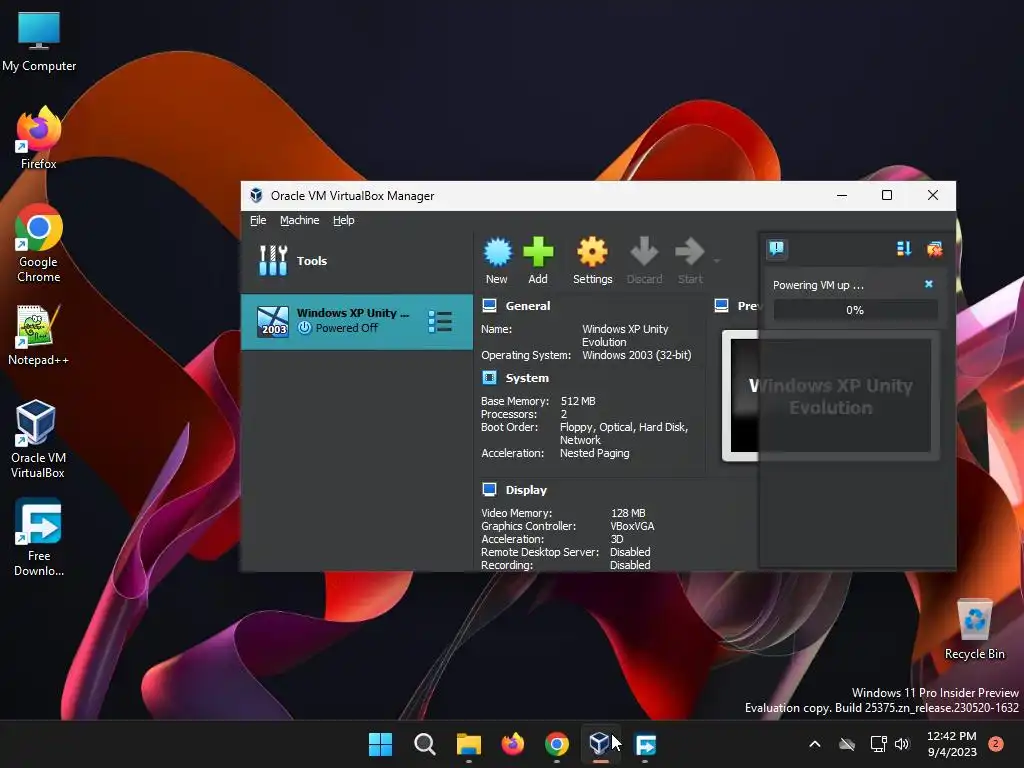Select the Recycle Bin desktop icon
The width and height of the screenshot is (1024, 768).
click(974, 629)
